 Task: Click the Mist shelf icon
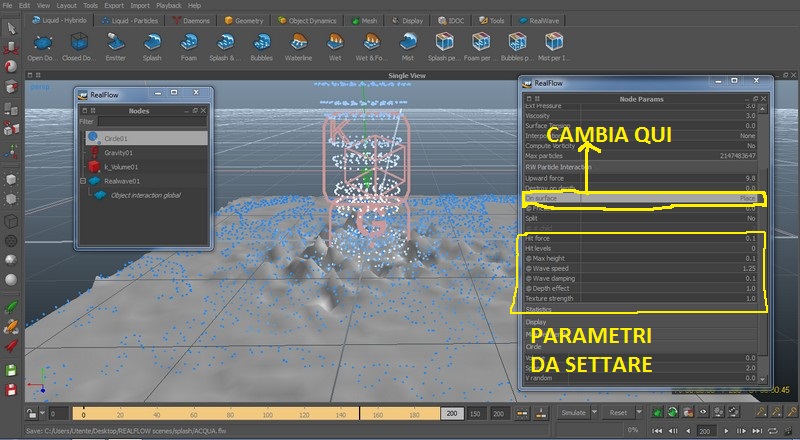(408, 42)
